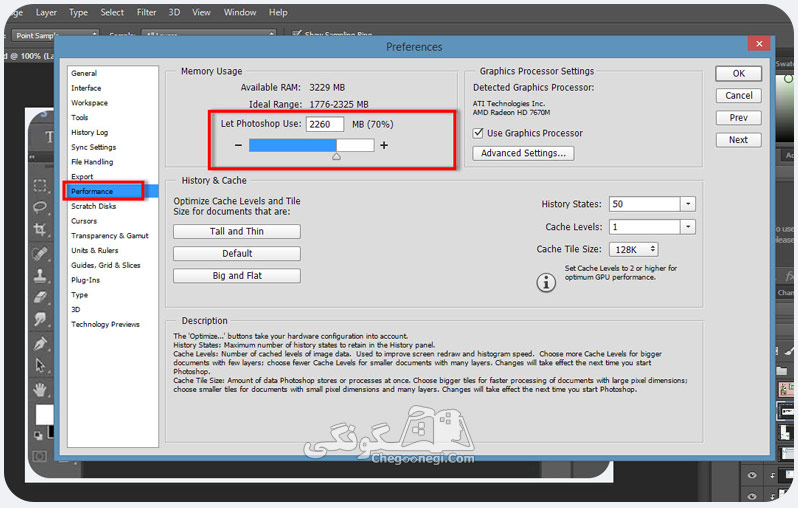The image size is (798, 508).
Task: Click the Tall and Thin button
Action: point(237,231)
